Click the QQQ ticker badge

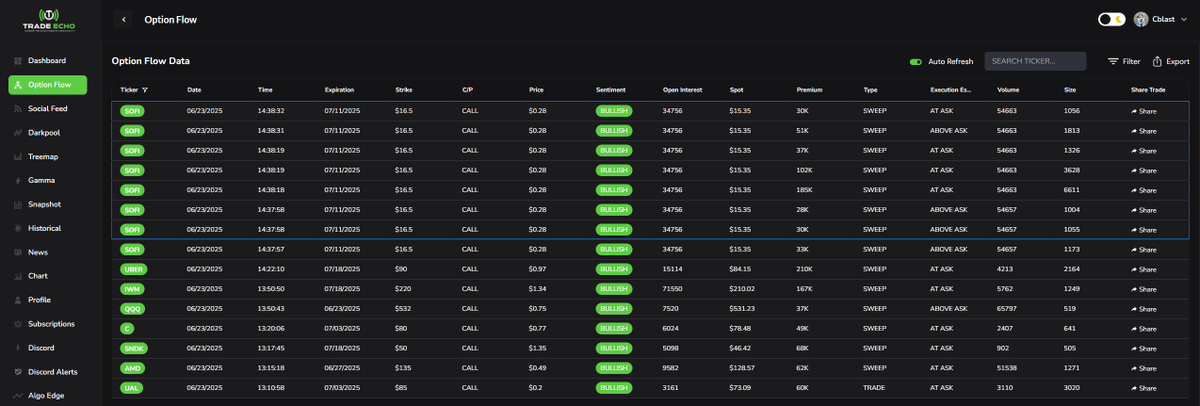coord(133,308)
